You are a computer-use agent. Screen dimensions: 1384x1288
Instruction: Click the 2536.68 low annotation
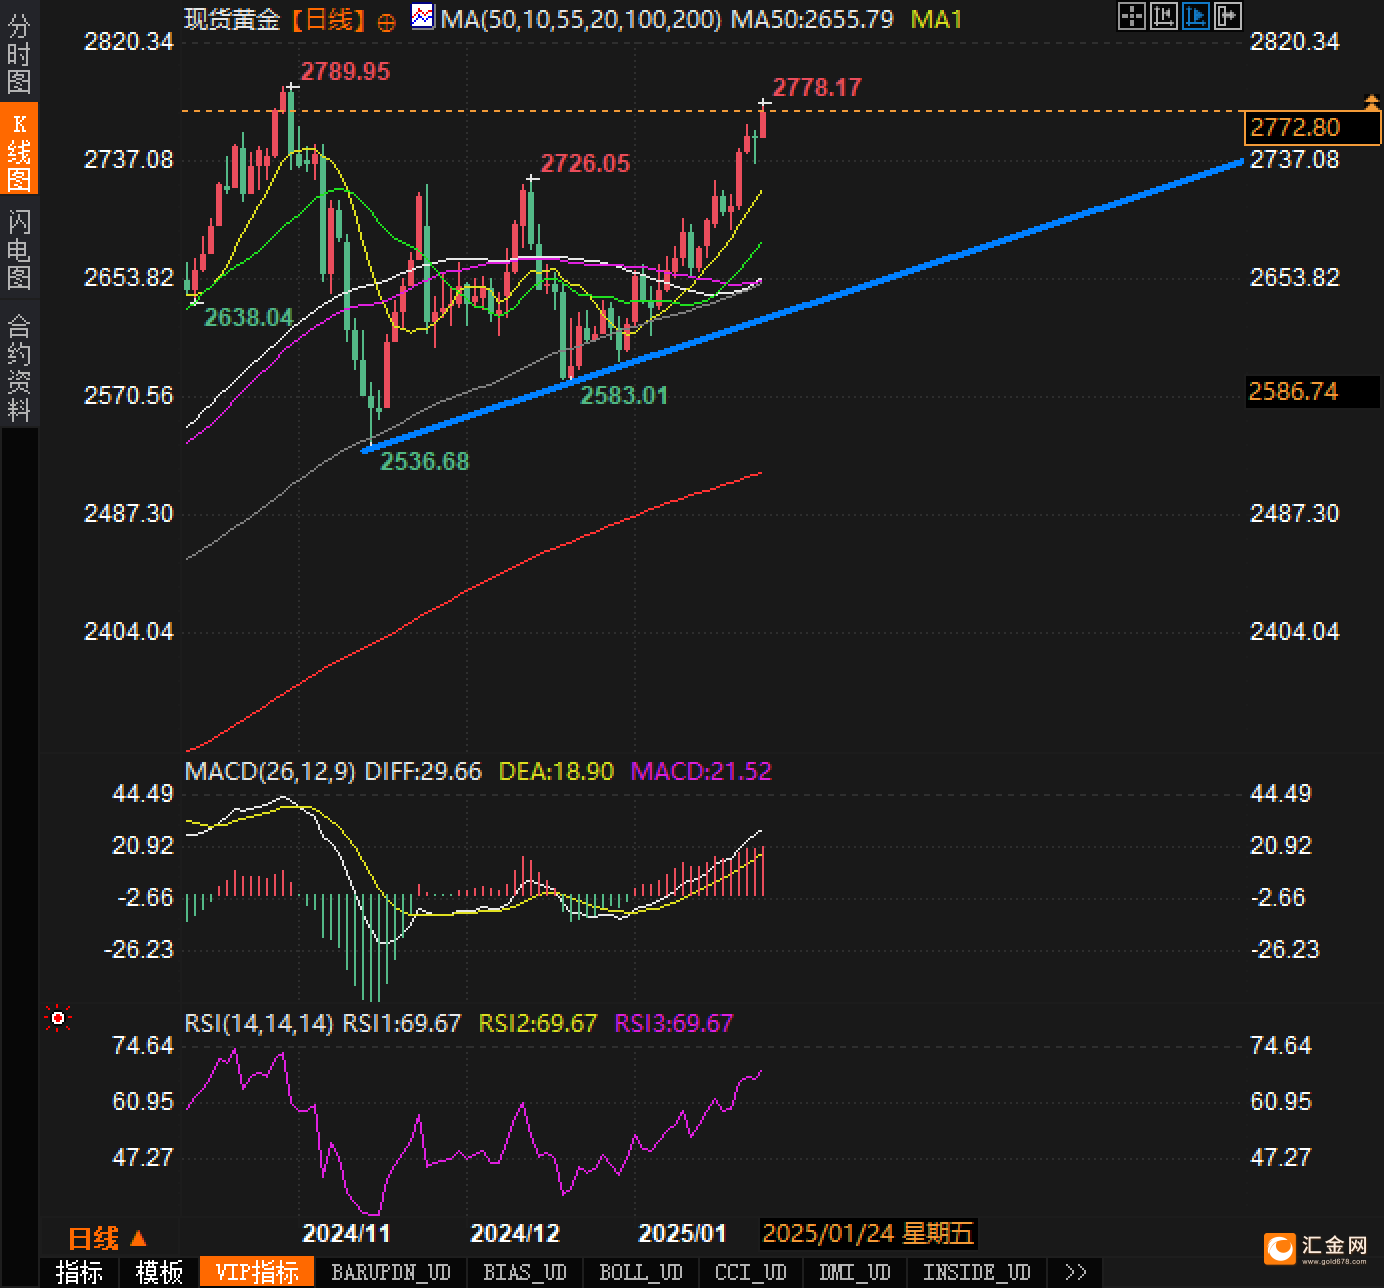[x=425, y=461]
